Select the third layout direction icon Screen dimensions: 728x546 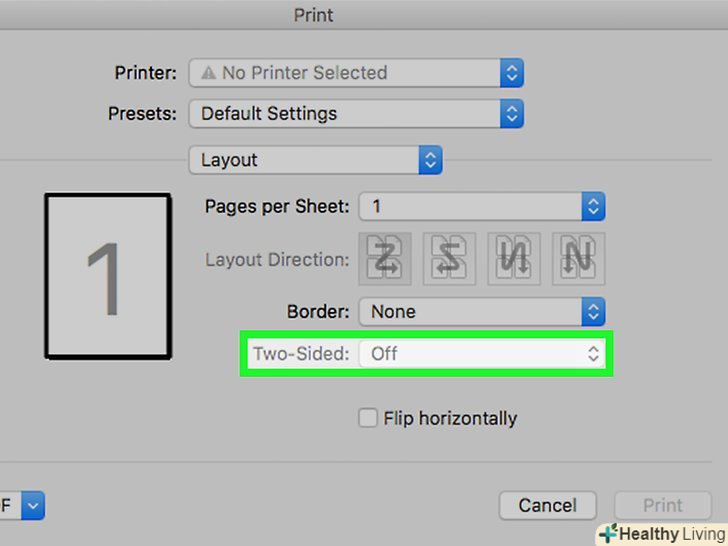(514, 259)
